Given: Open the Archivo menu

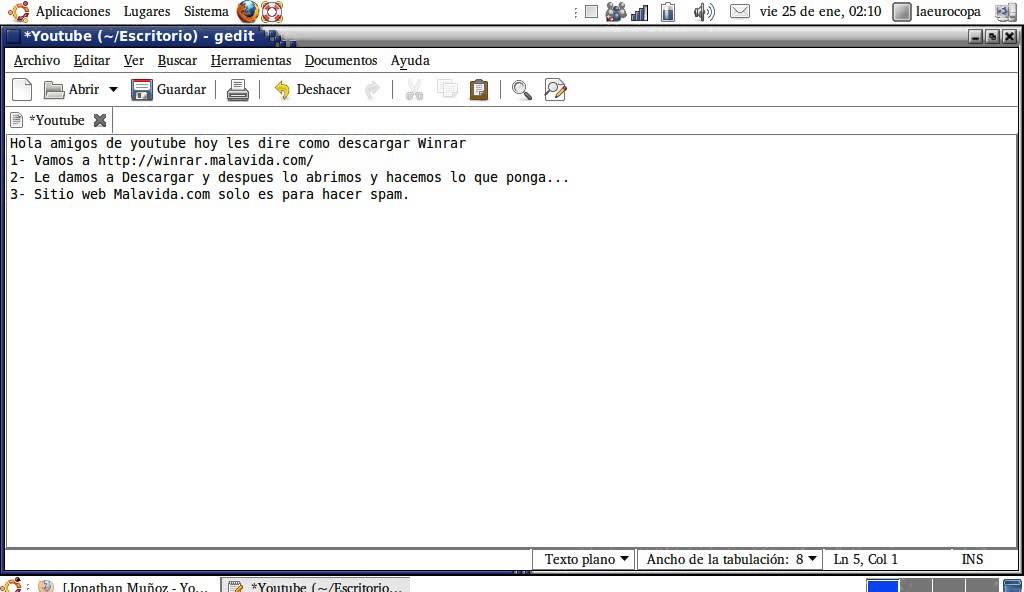Looking at the screenshot, I should [37, 60].
